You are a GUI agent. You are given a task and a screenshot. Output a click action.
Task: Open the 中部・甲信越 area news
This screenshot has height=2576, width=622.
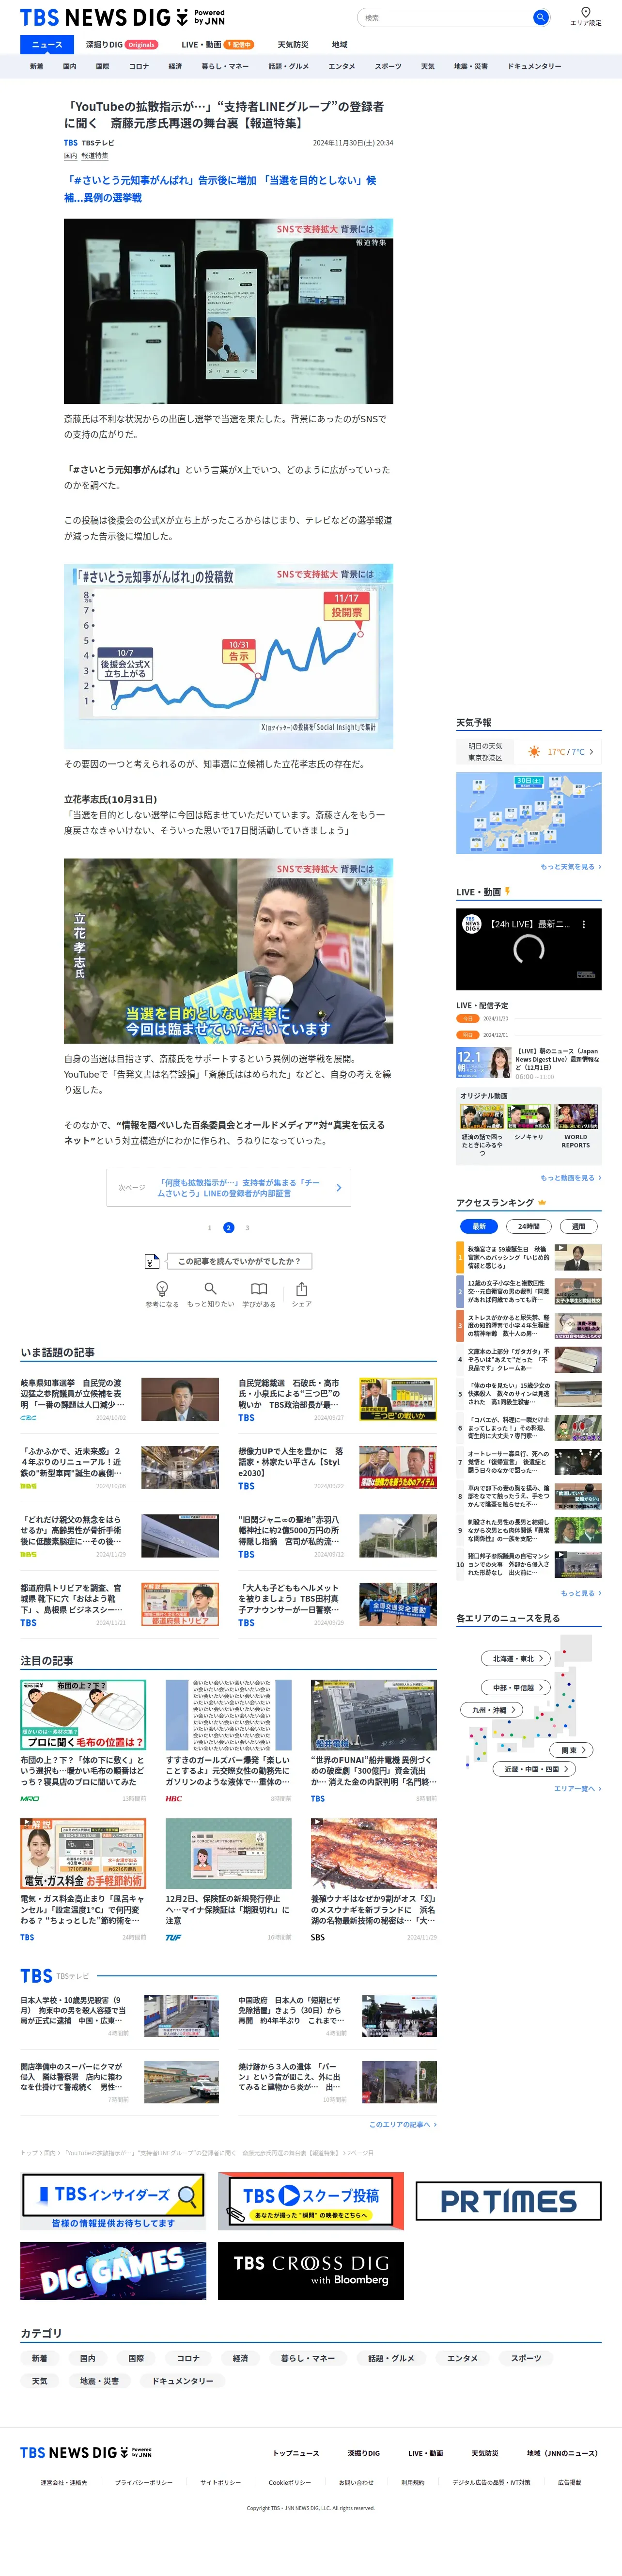[517, 1687]
